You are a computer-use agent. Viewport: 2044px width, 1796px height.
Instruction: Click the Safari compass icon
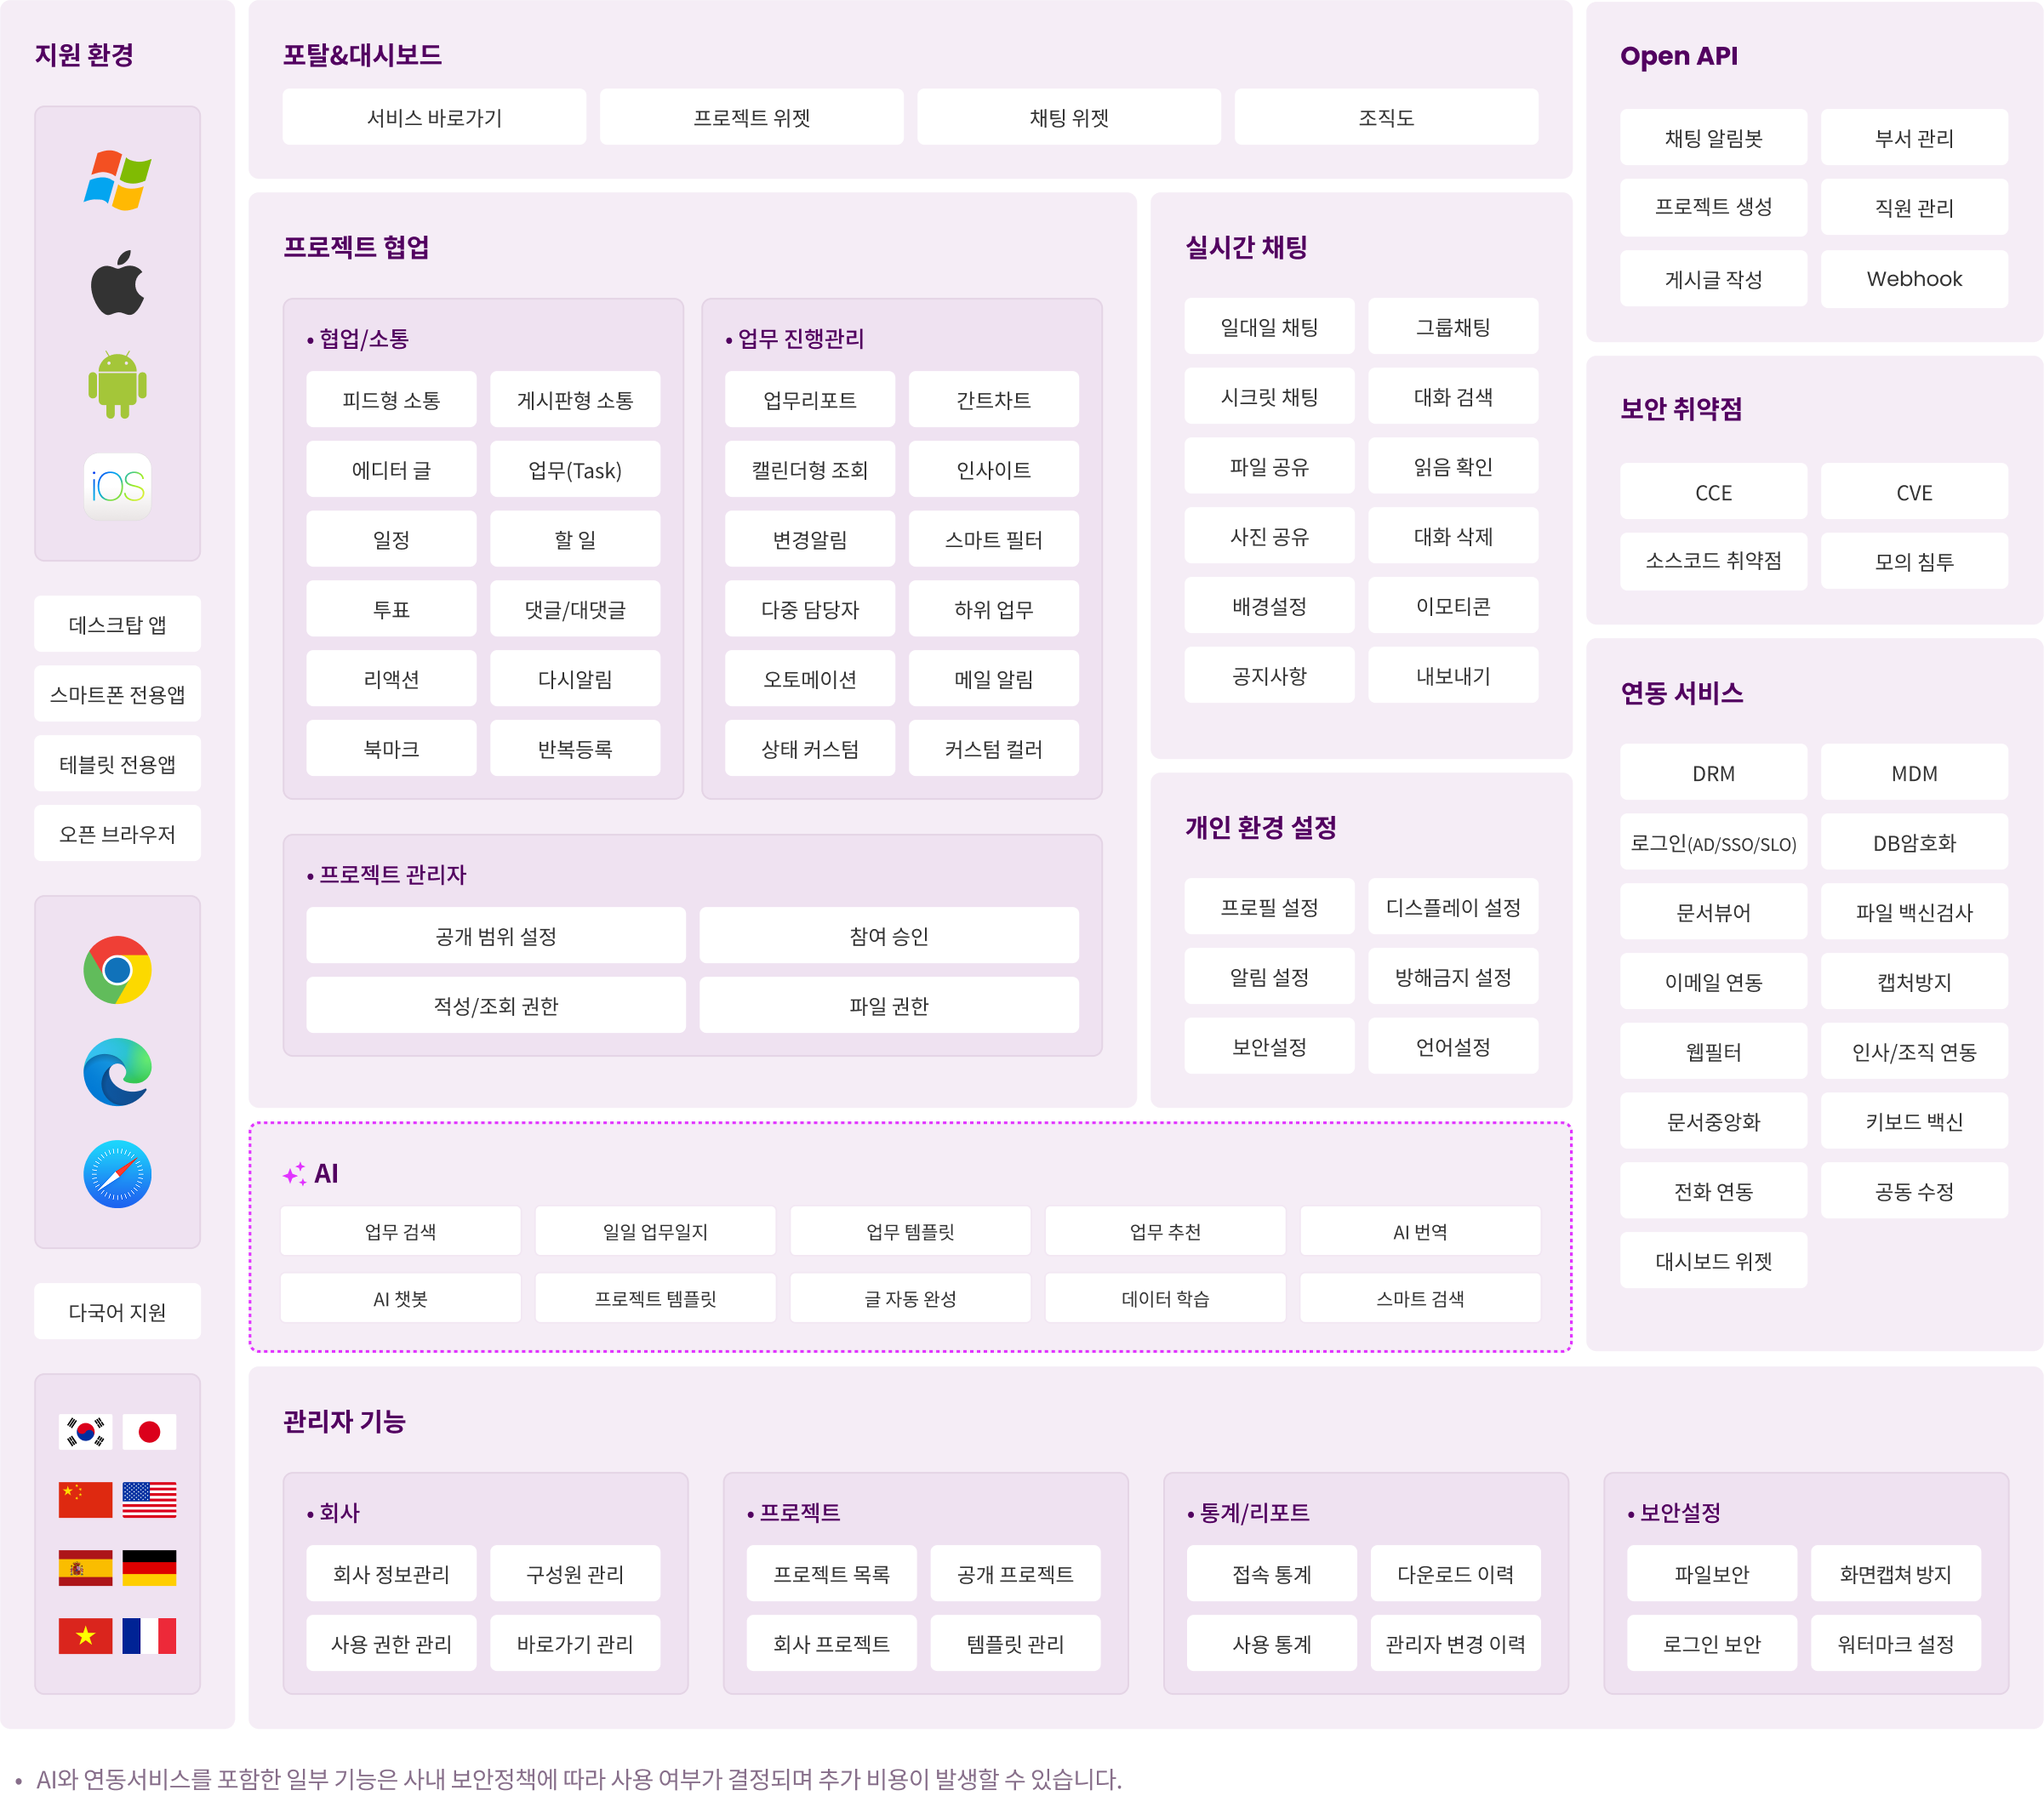(117, 1174)
